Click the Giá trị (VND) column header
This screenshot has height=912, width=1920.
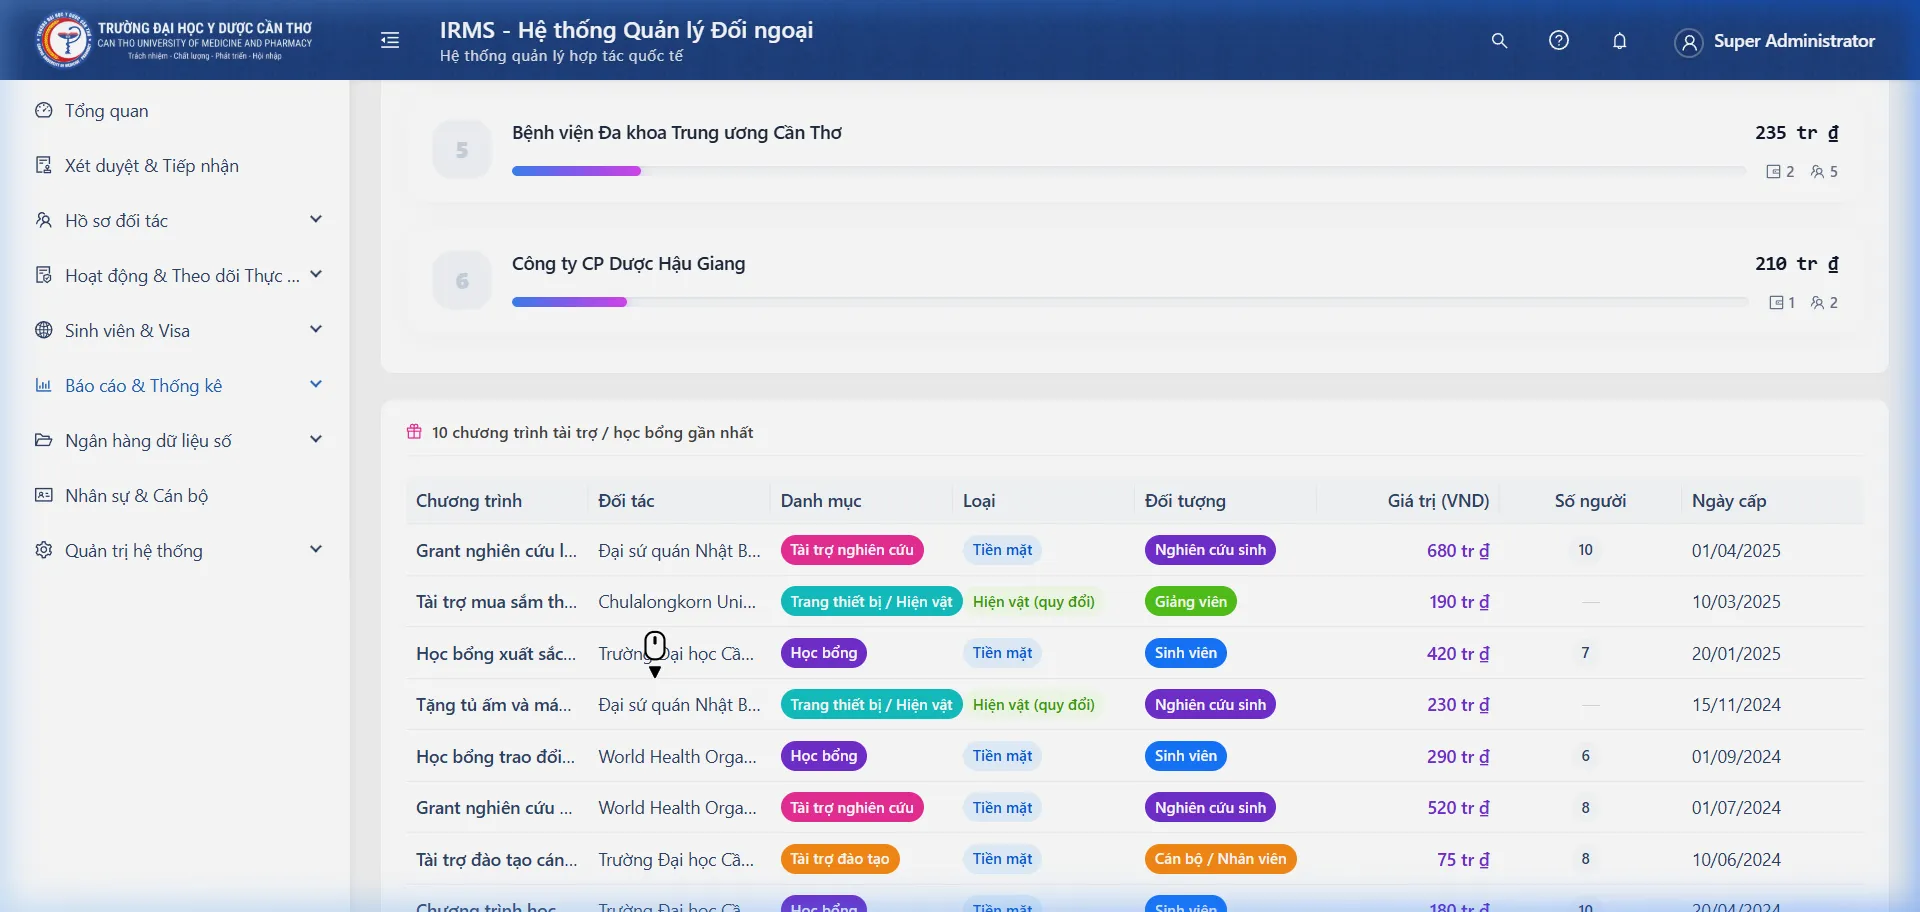1437,501
